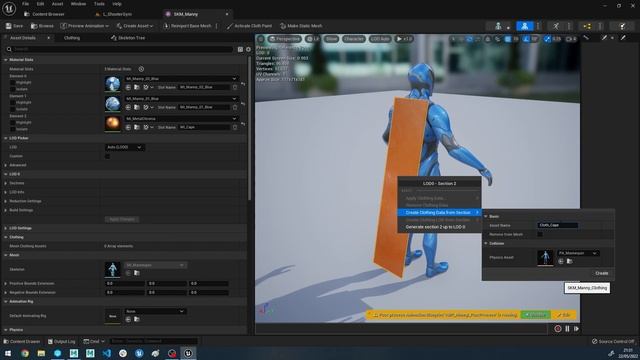Delete the Element 2 cape material slot
This screenshot has height=360, width=640.
[x=235, y=127]
